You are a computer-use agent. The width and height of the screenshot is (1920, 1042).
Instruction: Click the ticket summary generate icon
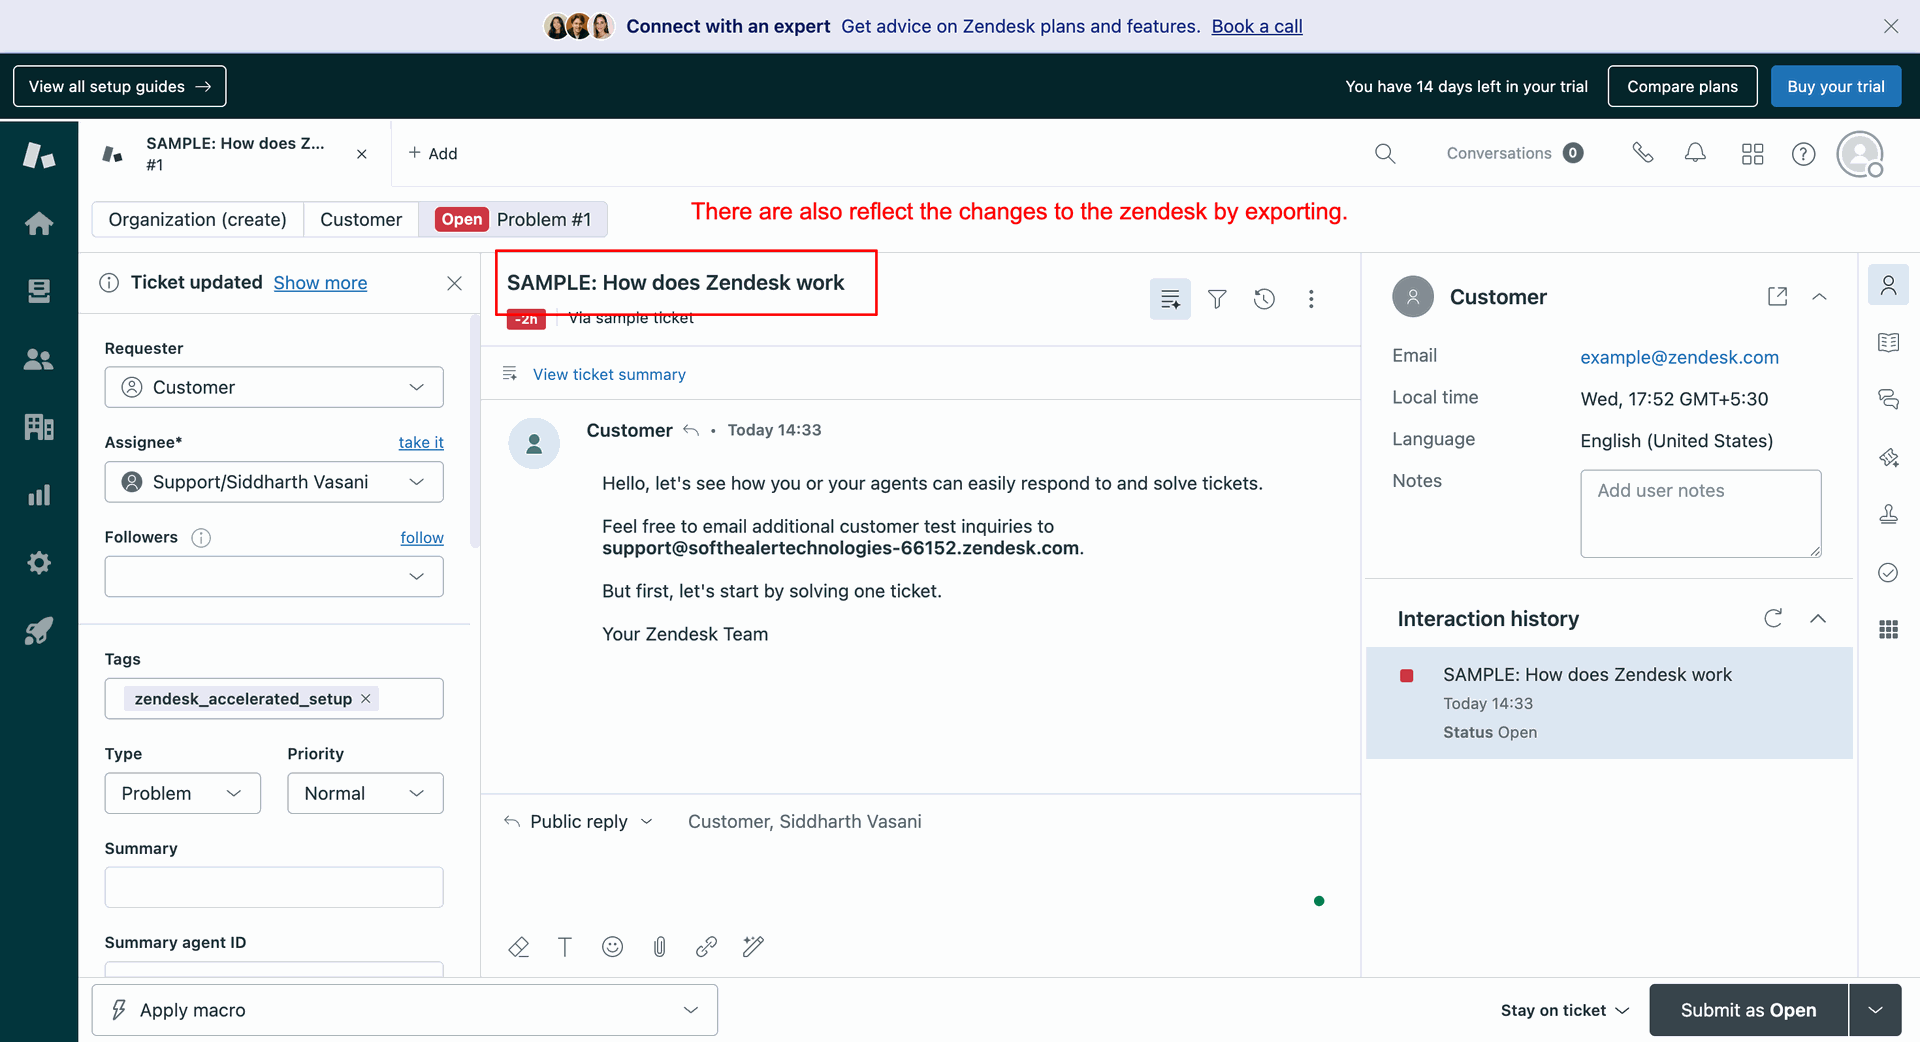pyautogui.click(x=1170, y=299)
